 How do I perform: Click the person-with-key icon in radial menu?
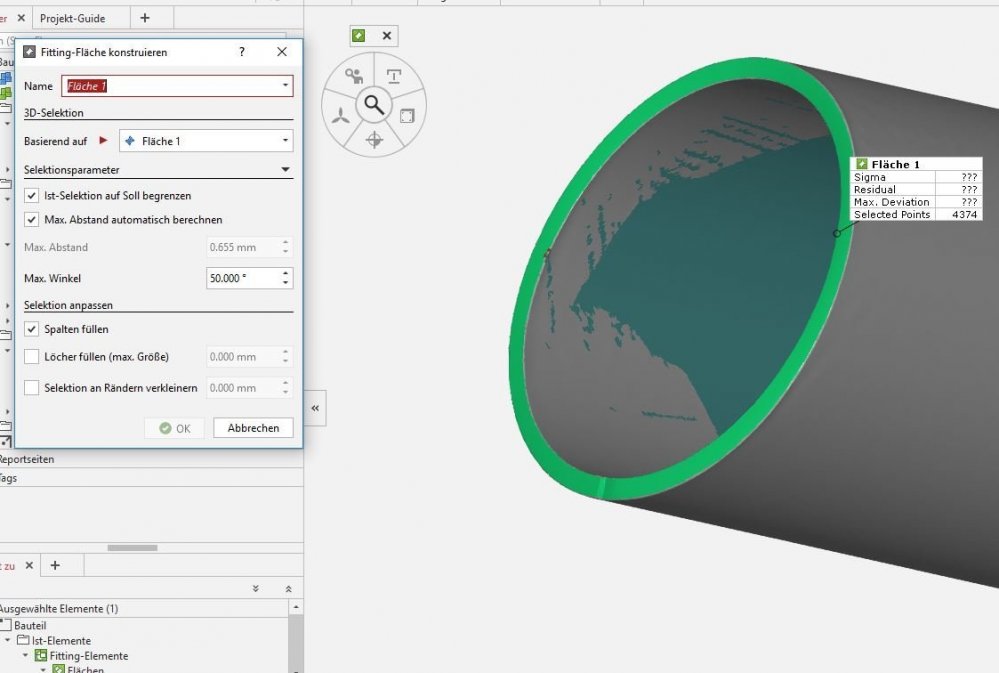click(353, 75)
